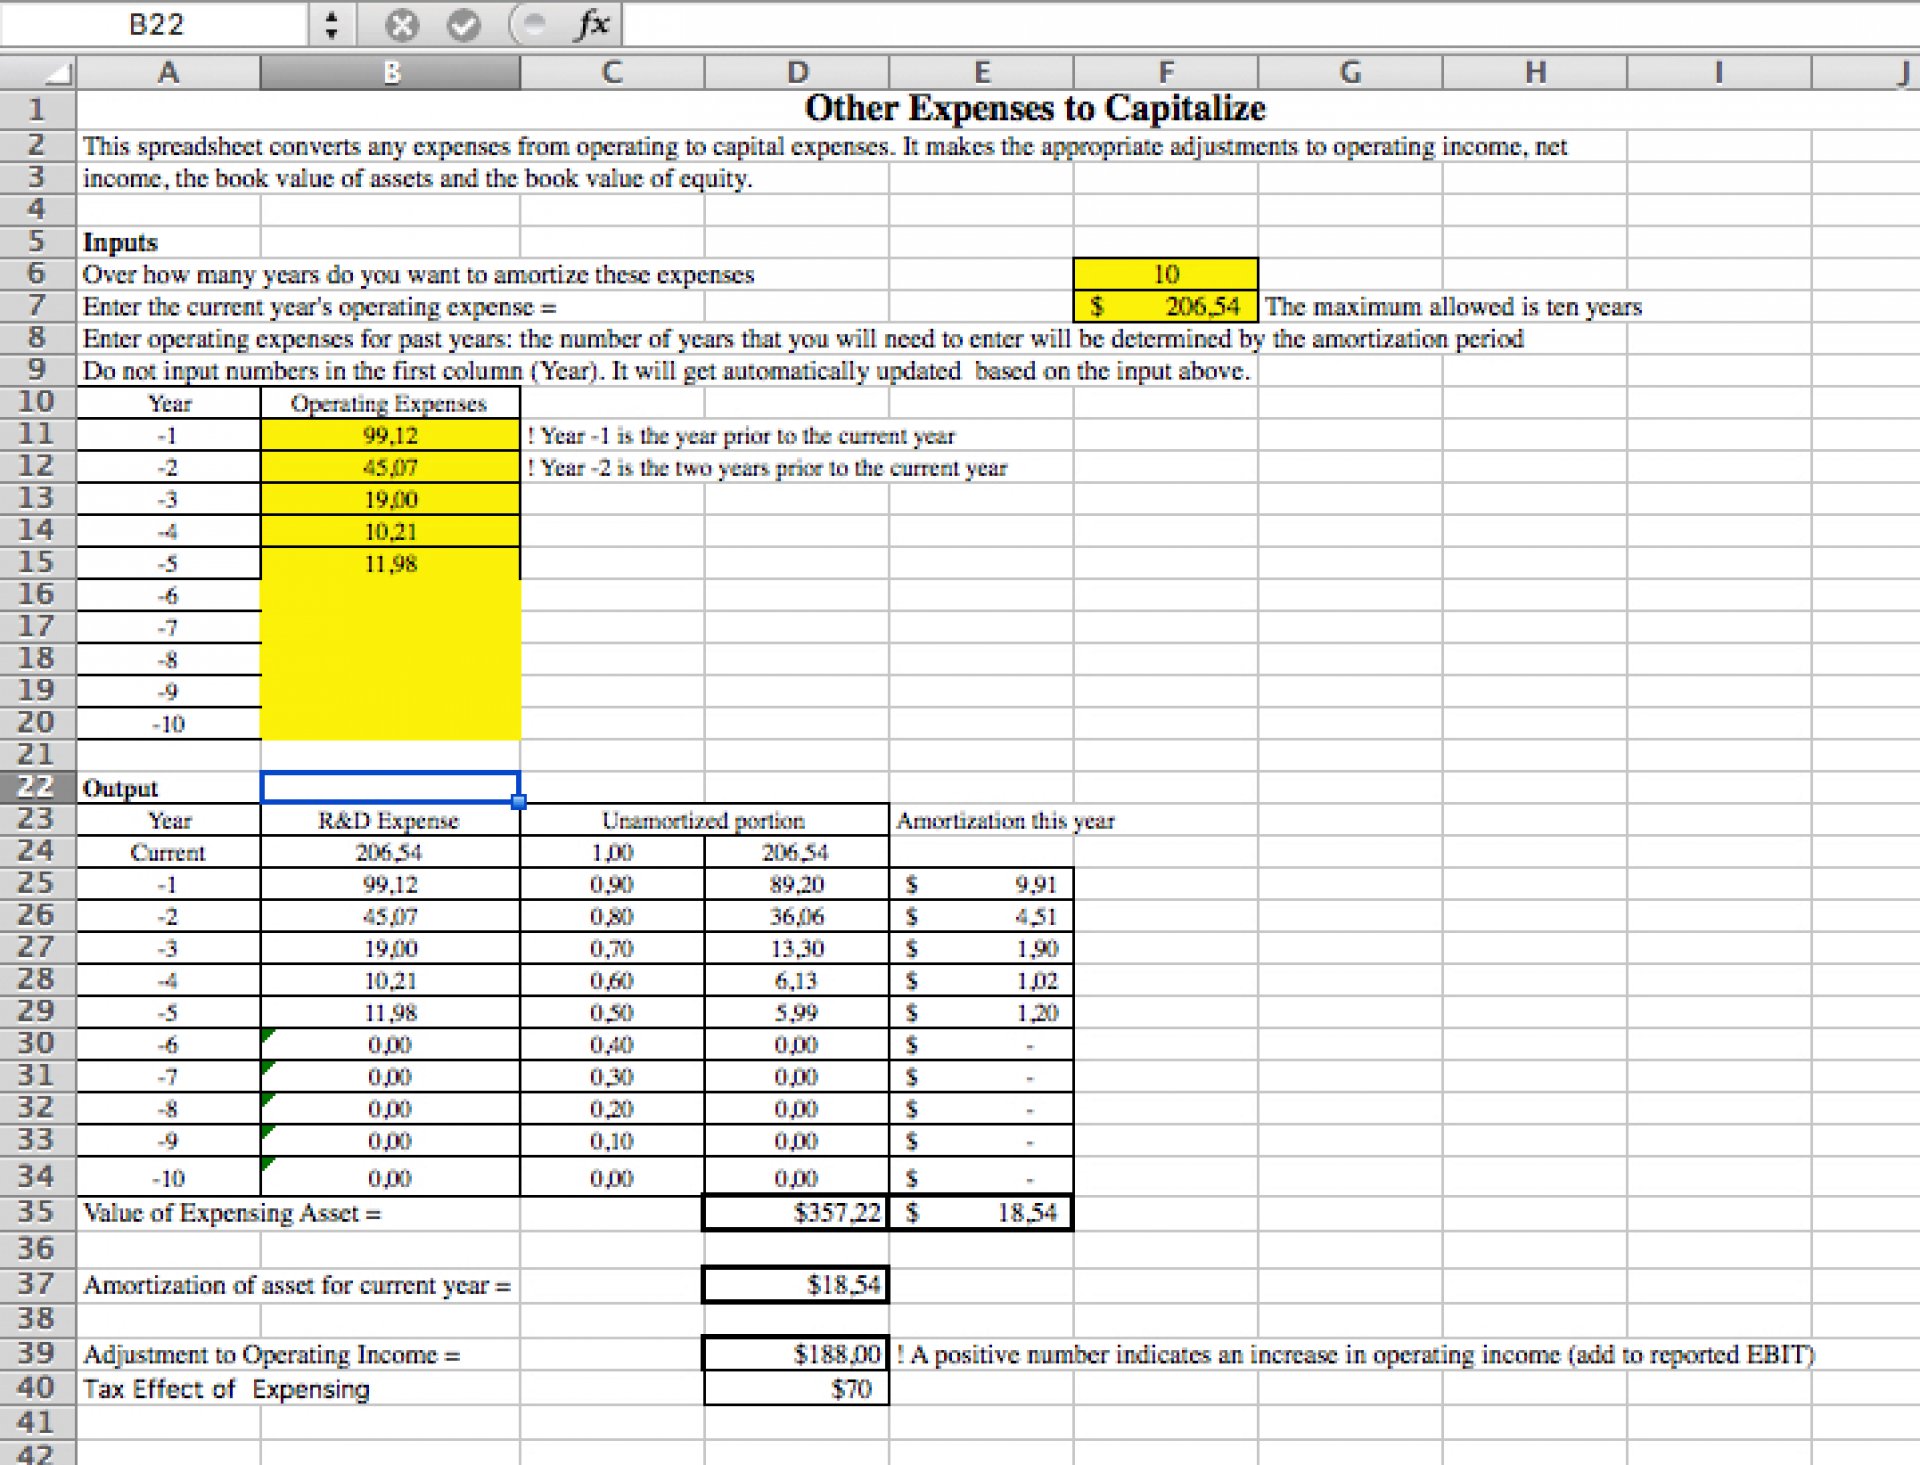Select row 10 header

click(38, 402)
